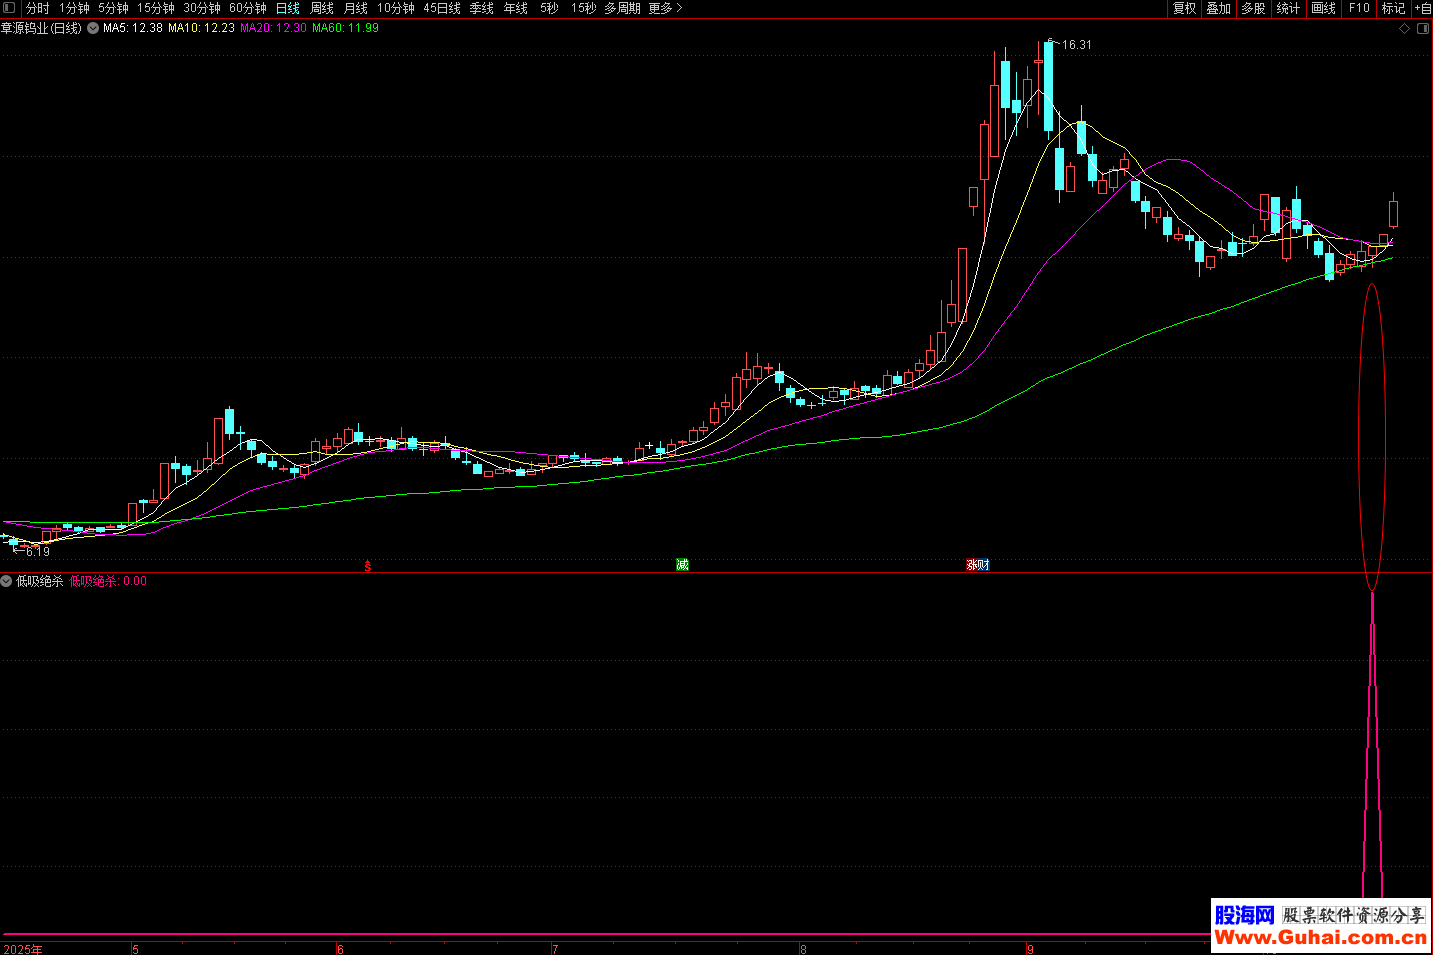Toggle the left sidebar panel icon
This screenshot has width=1433, height=955.
9,8
